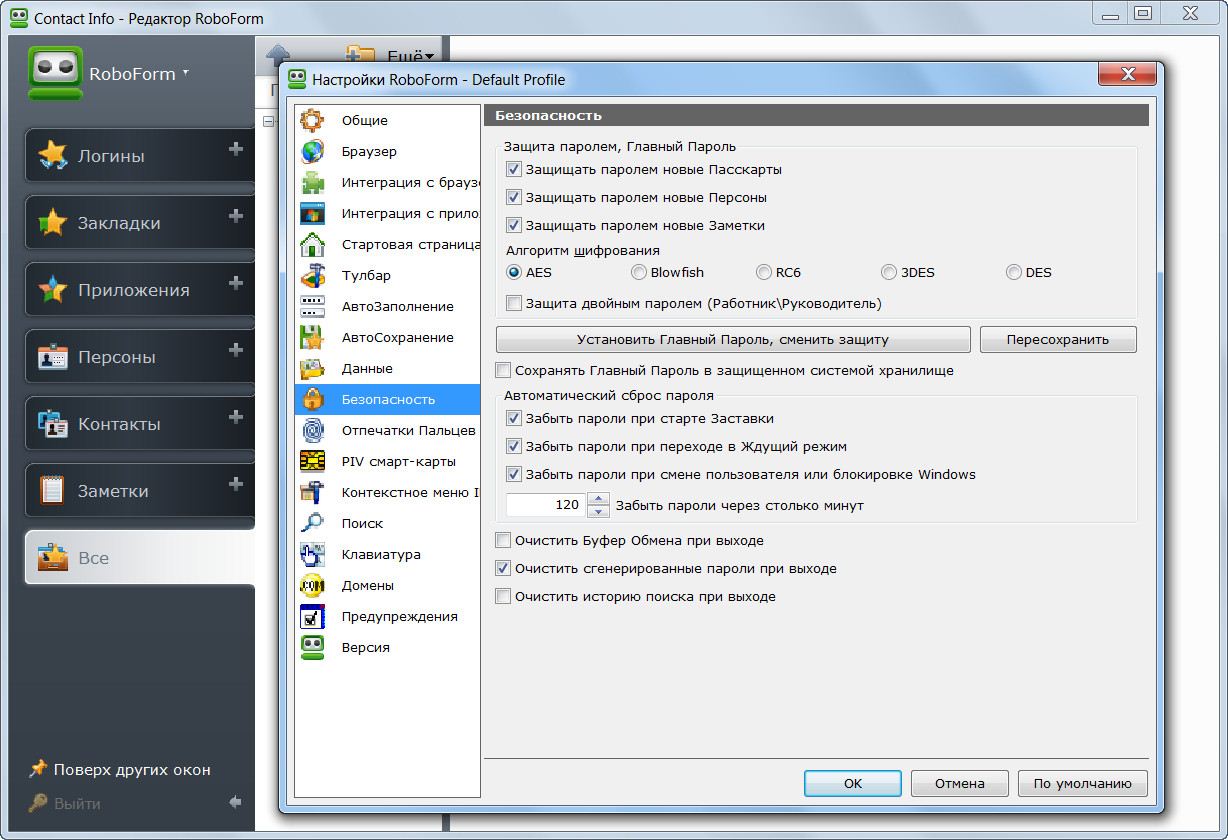
Task: Add a new item with Закладки plus
Action: 236,216
